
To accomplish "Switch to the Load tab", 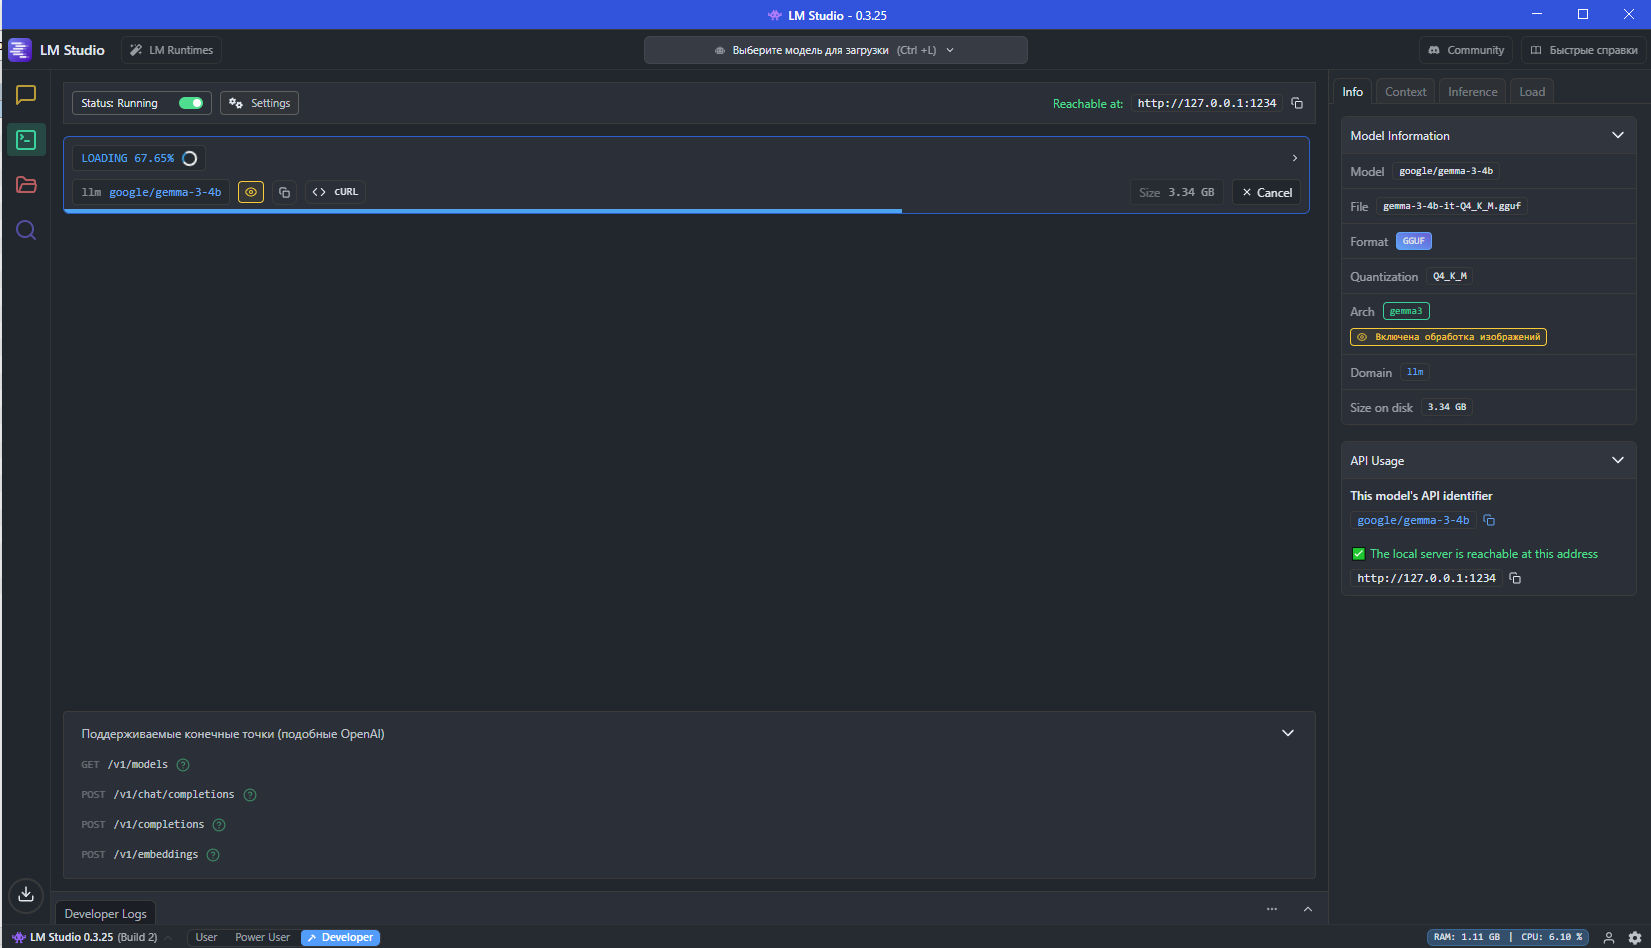I will [1532, 91].
